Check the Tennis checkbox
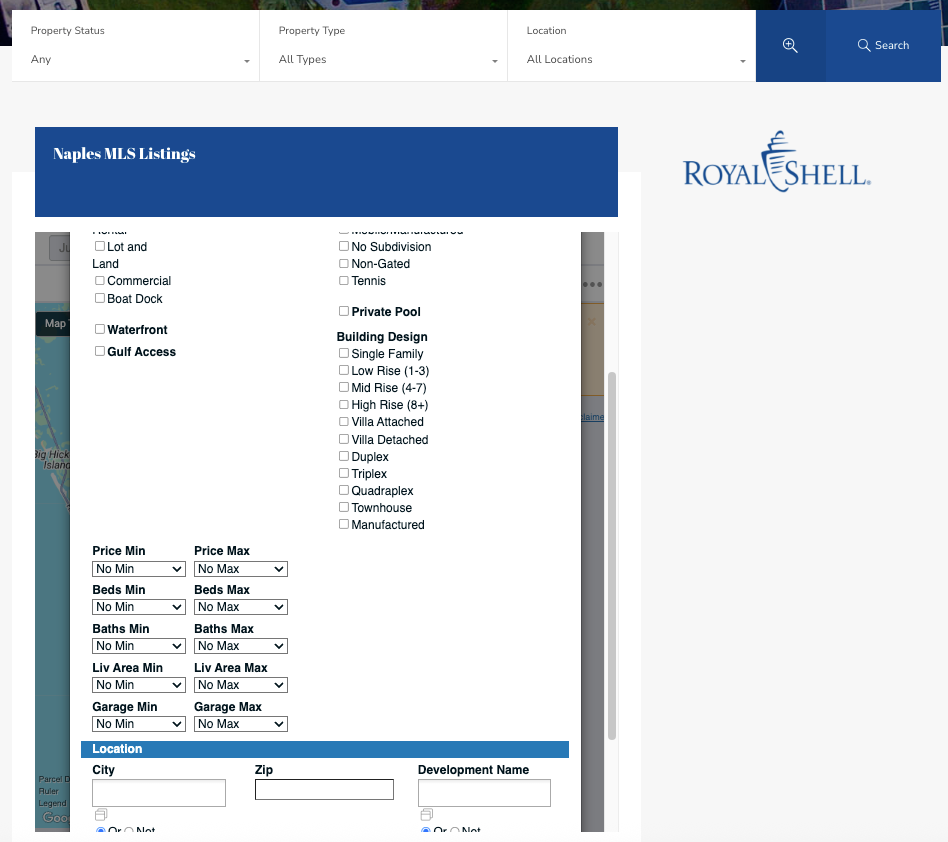The width and height of the screenshot is (948, 842). (x=344, y=280)
